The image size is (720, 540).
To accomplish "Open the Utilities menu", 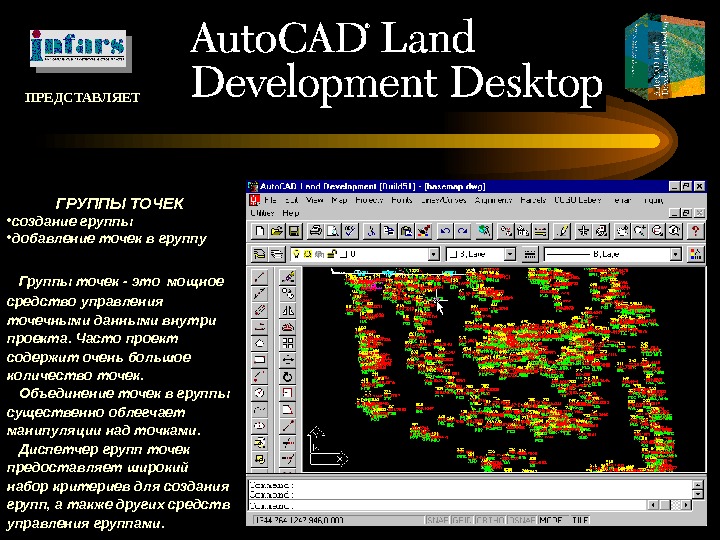I will point(263,213).
